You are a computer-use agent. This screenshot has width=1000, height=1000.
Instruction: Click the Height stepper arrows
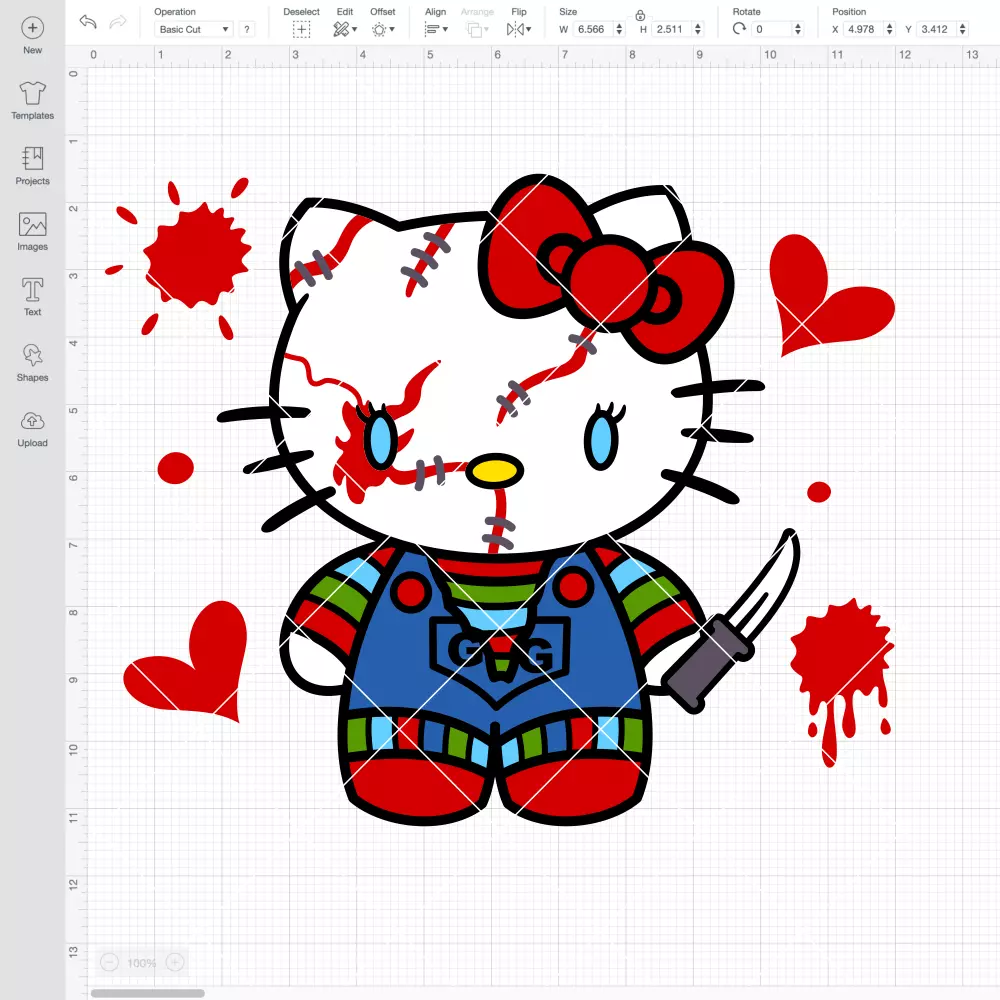tap(698, 29)
